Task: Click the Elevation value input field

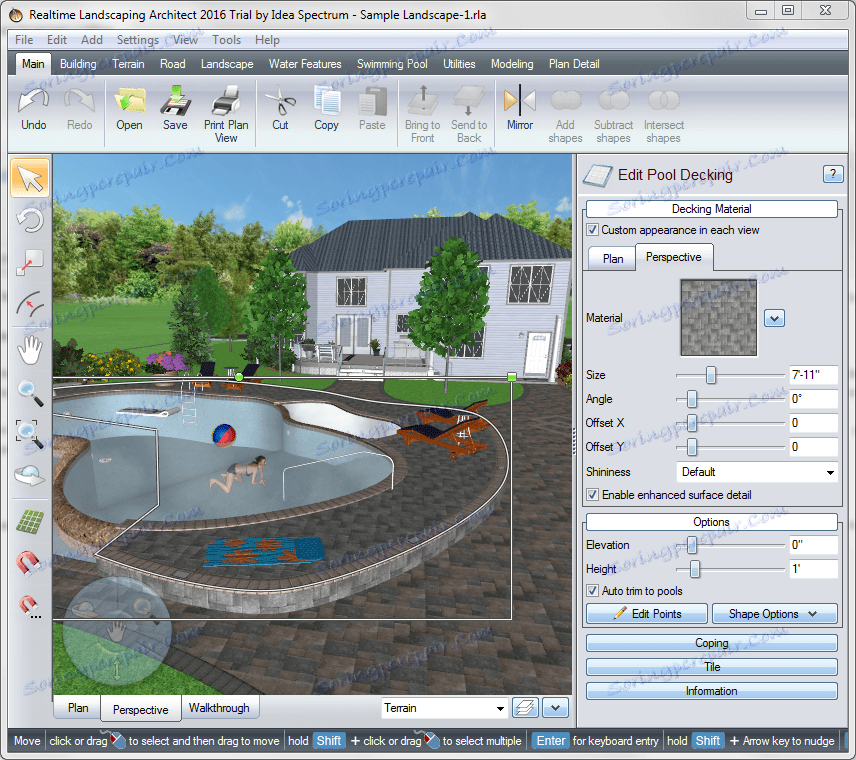Action: (x=813, y=545)
